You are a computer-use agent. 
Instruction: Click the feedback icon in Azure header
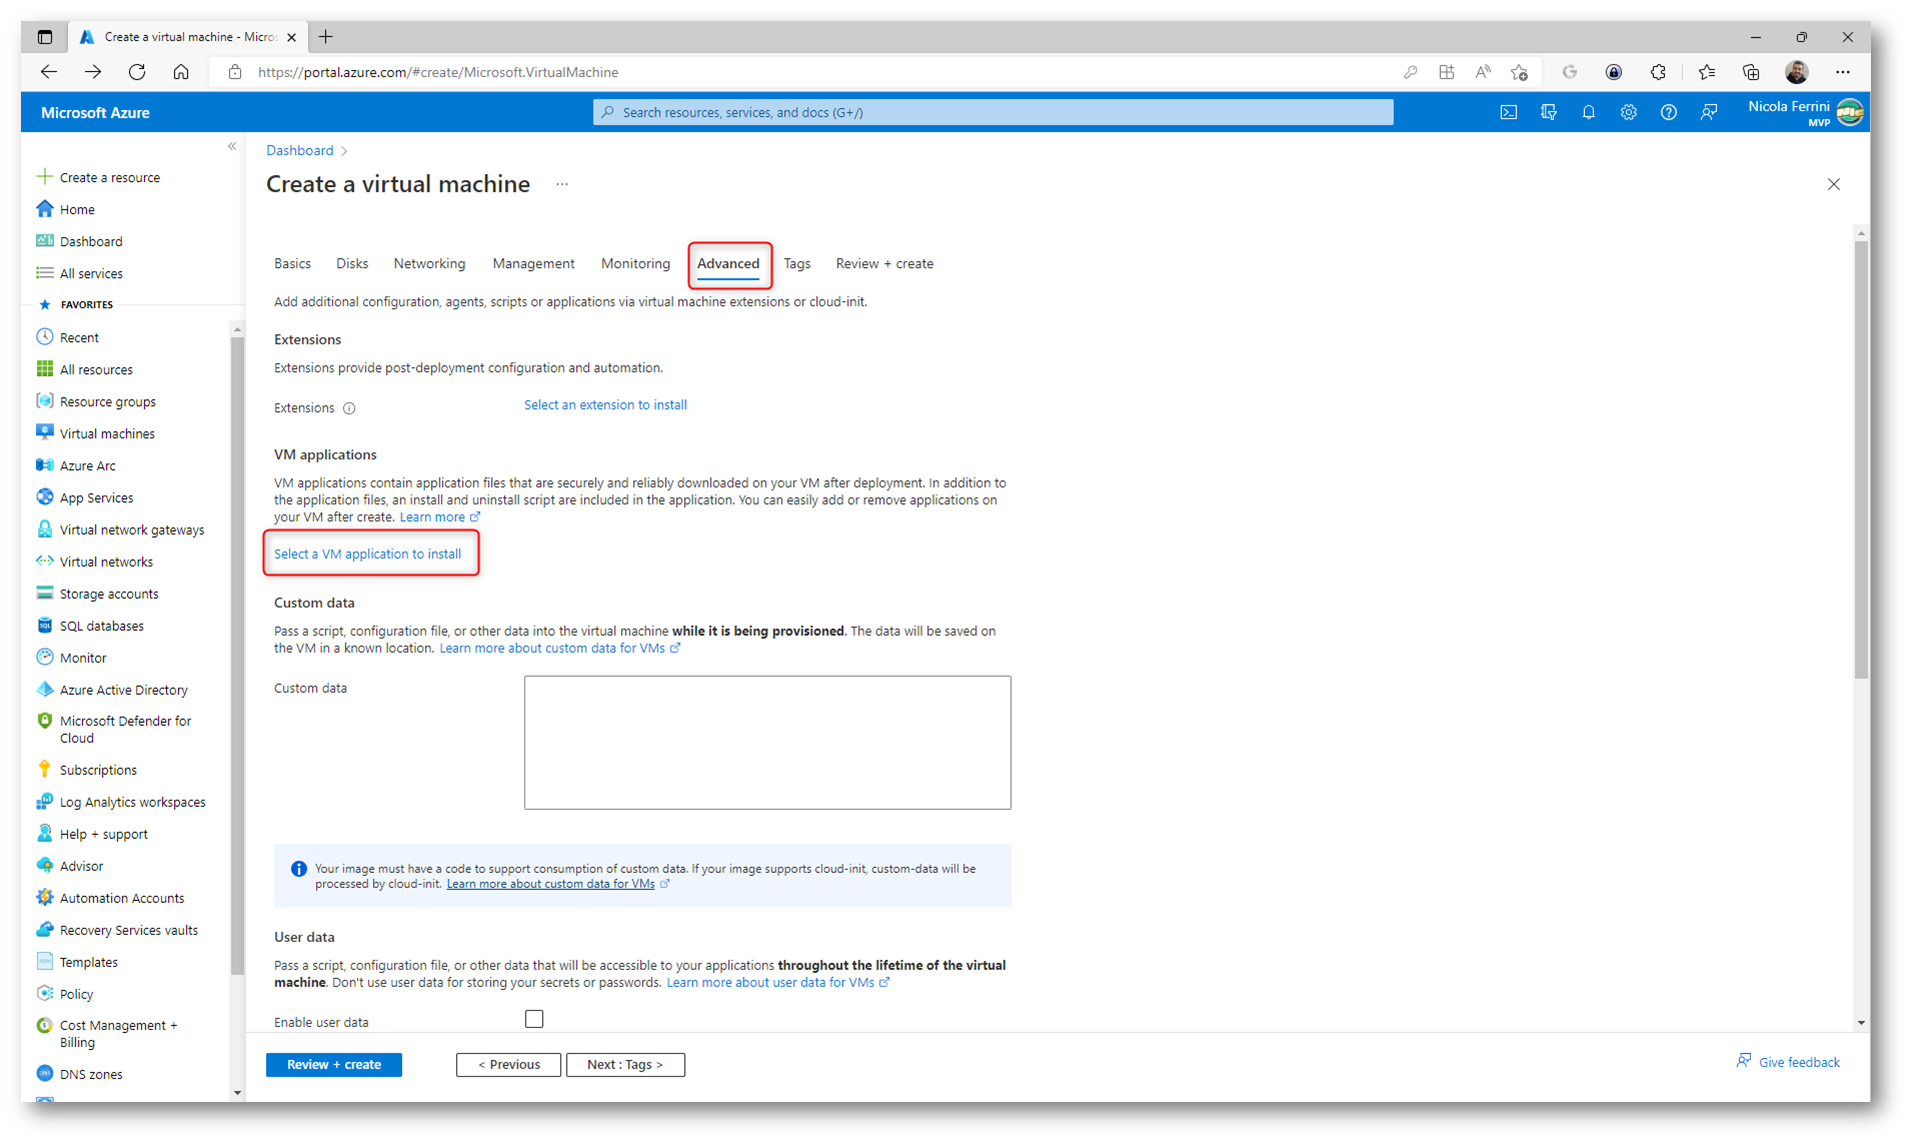click(x=1708, y=113)
